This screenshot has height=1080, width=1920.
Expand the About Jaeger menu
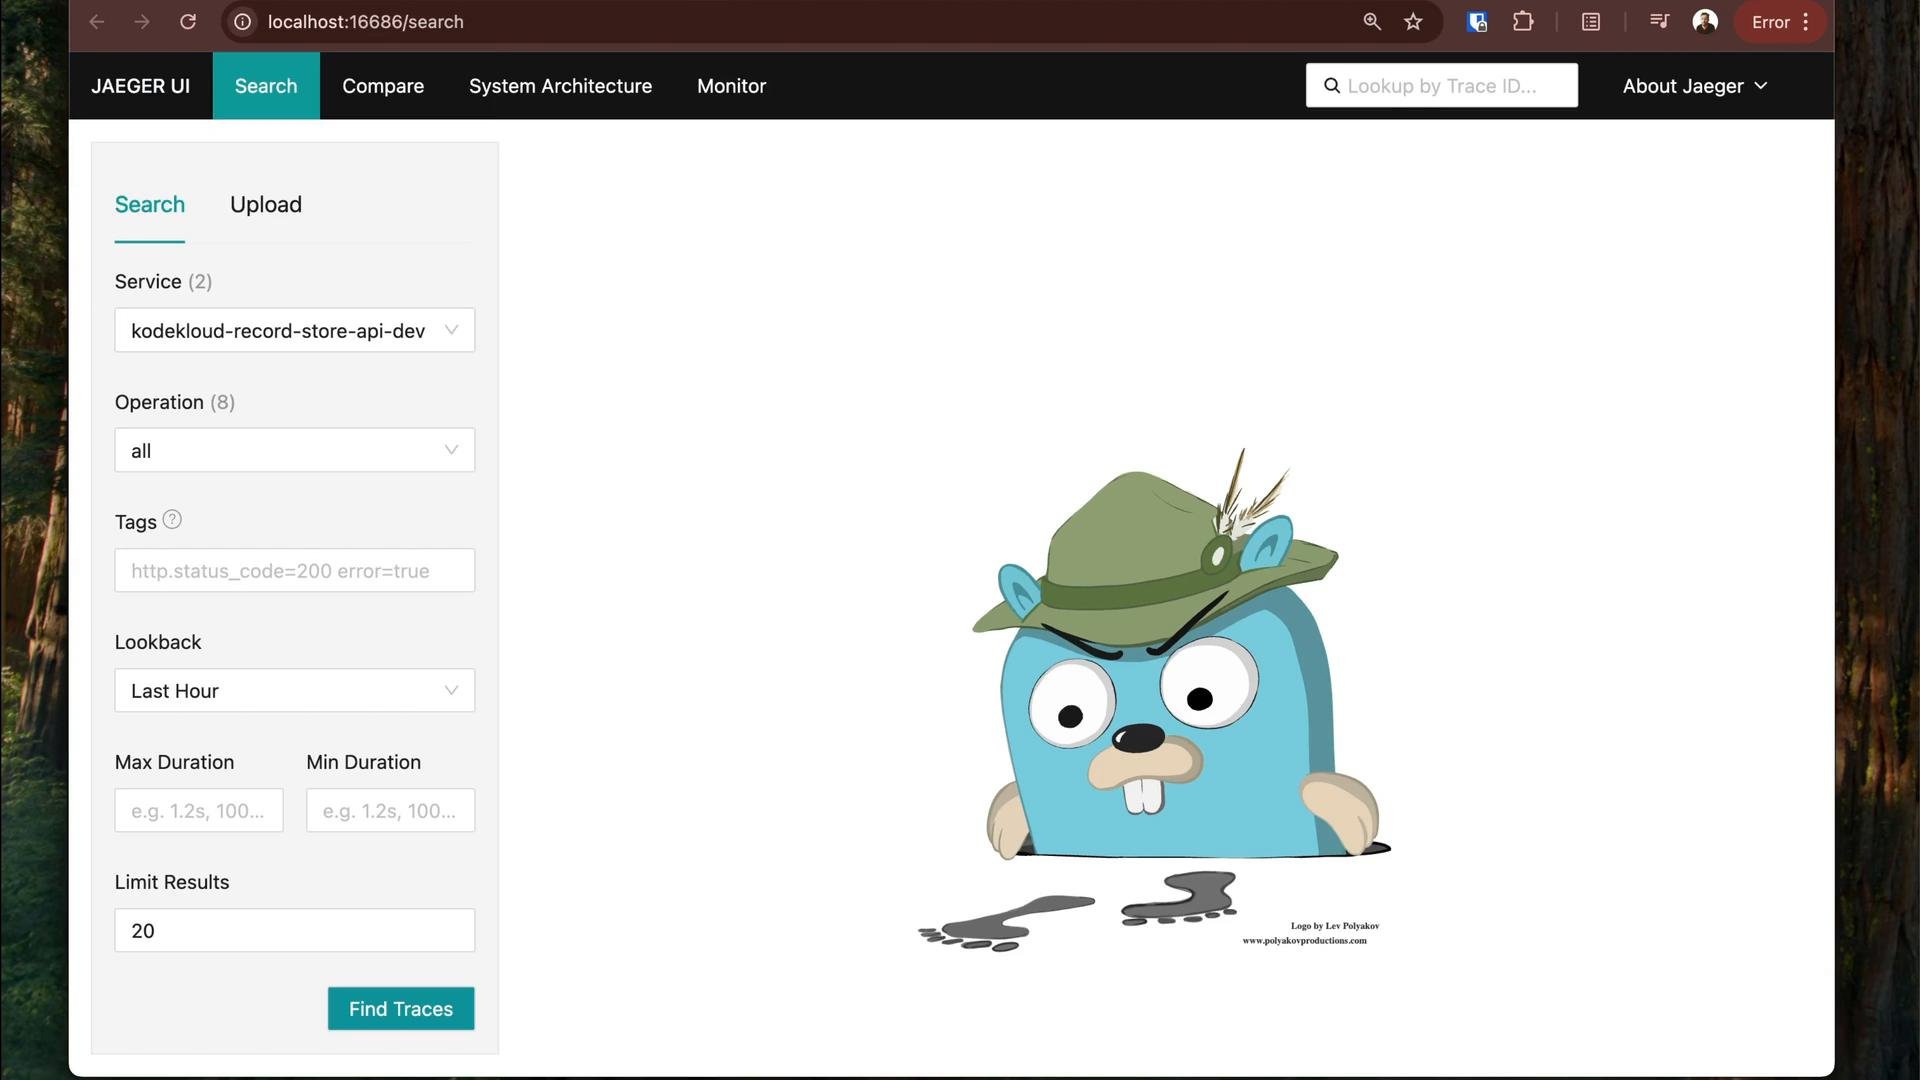pyautogui.click(x=1695, y=86)
